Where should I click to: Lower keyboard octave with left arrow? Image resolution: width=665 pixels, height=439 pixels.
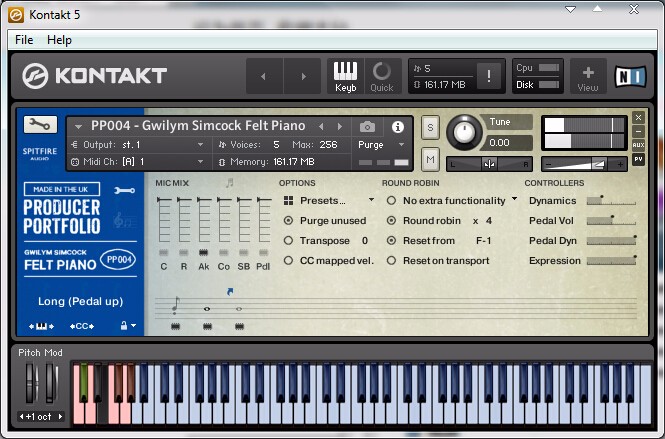click(x=21, y=417)
